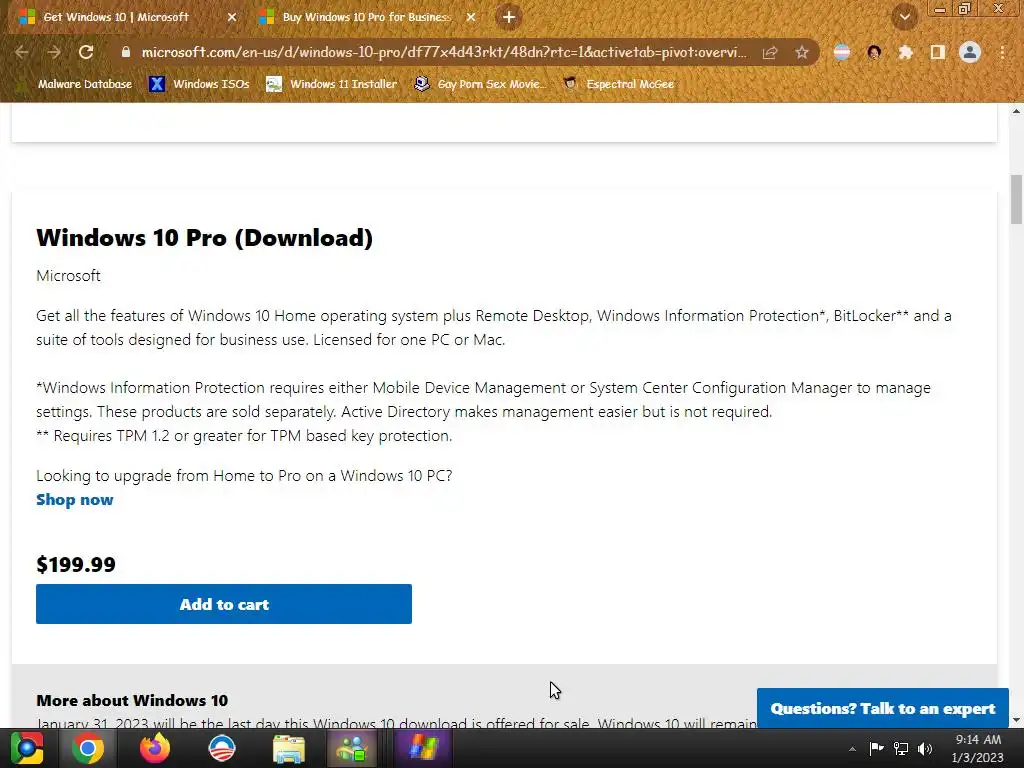Select the $199.99 price text
Viewport: 1024px width, 768px height.
[x=76, y=564]
